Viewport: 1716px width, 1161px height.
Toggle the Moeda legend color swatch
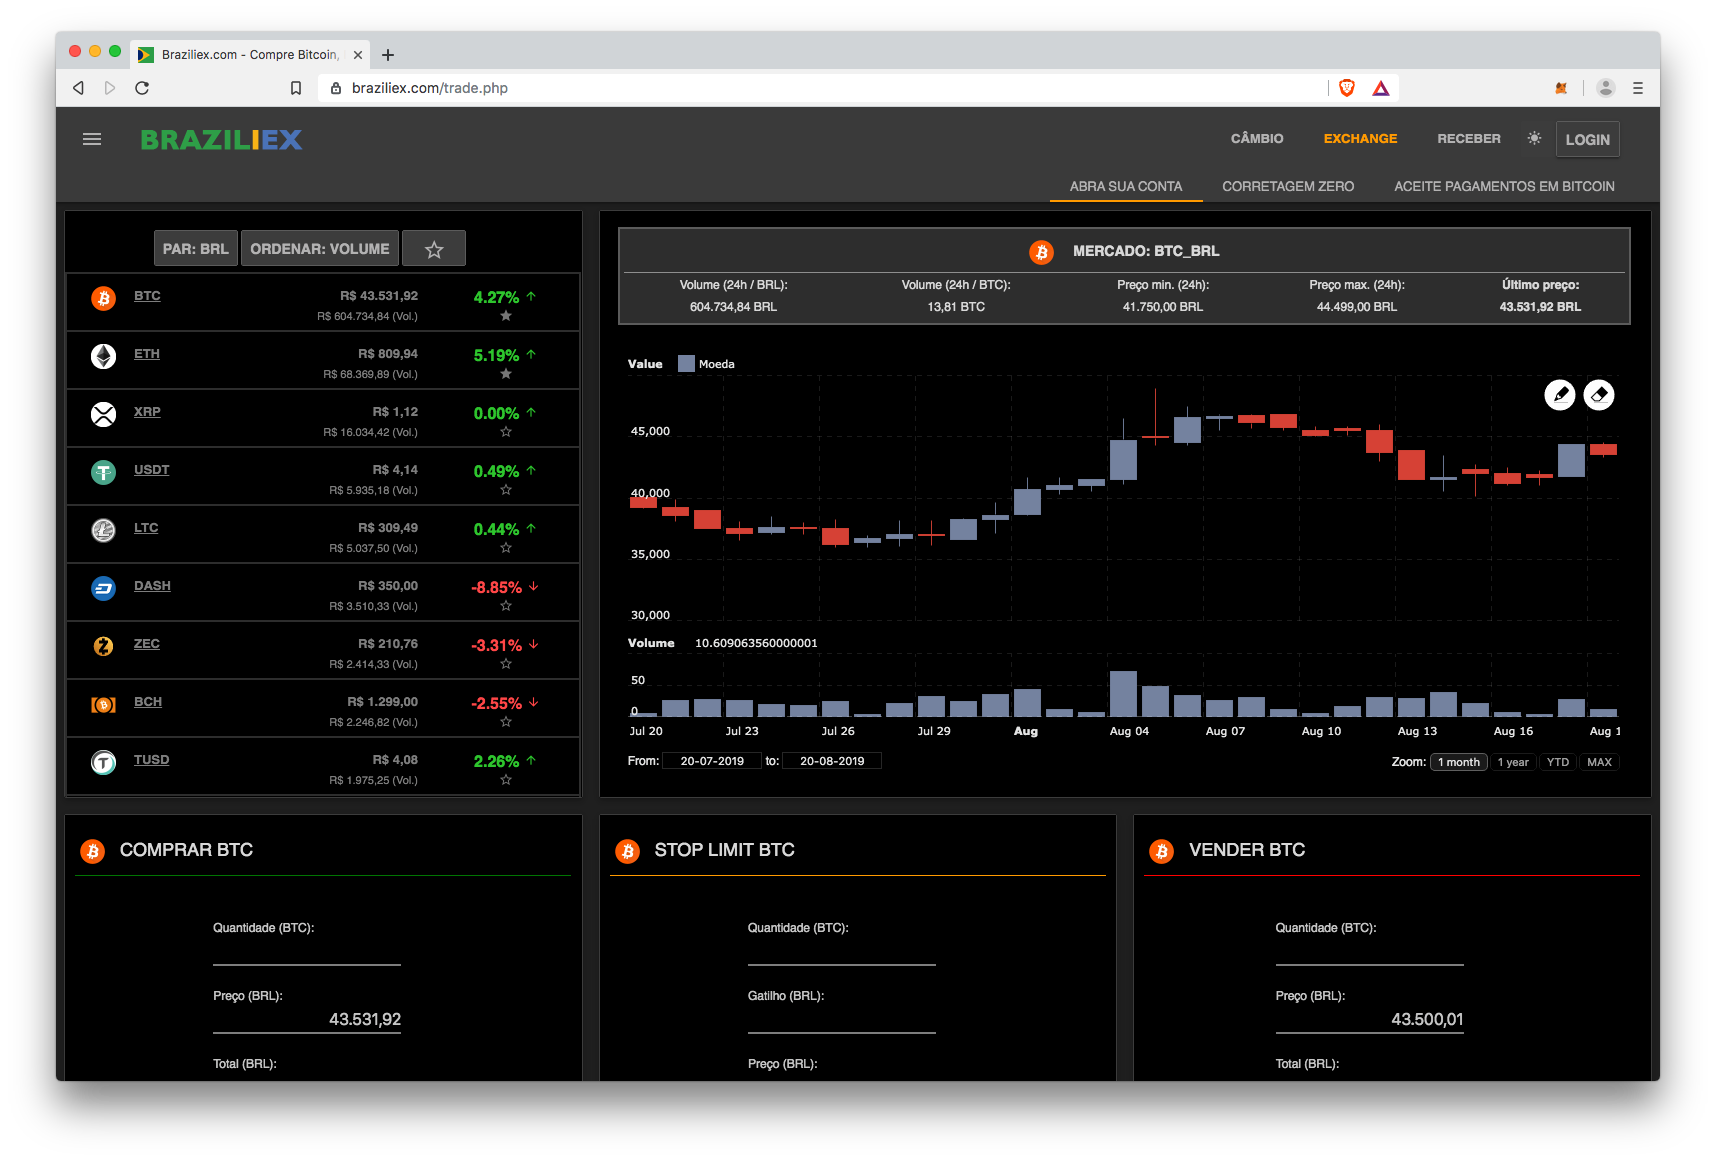(686, 364)
